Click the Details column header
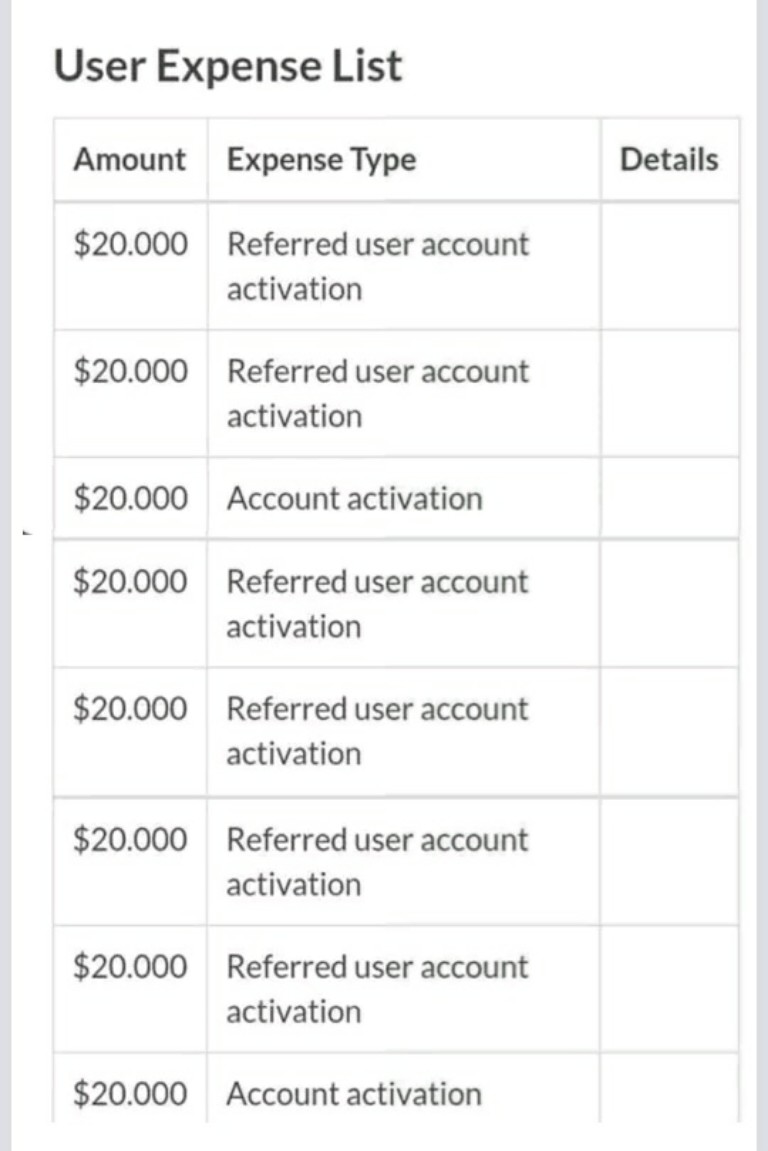 click(x=669, y=160)
